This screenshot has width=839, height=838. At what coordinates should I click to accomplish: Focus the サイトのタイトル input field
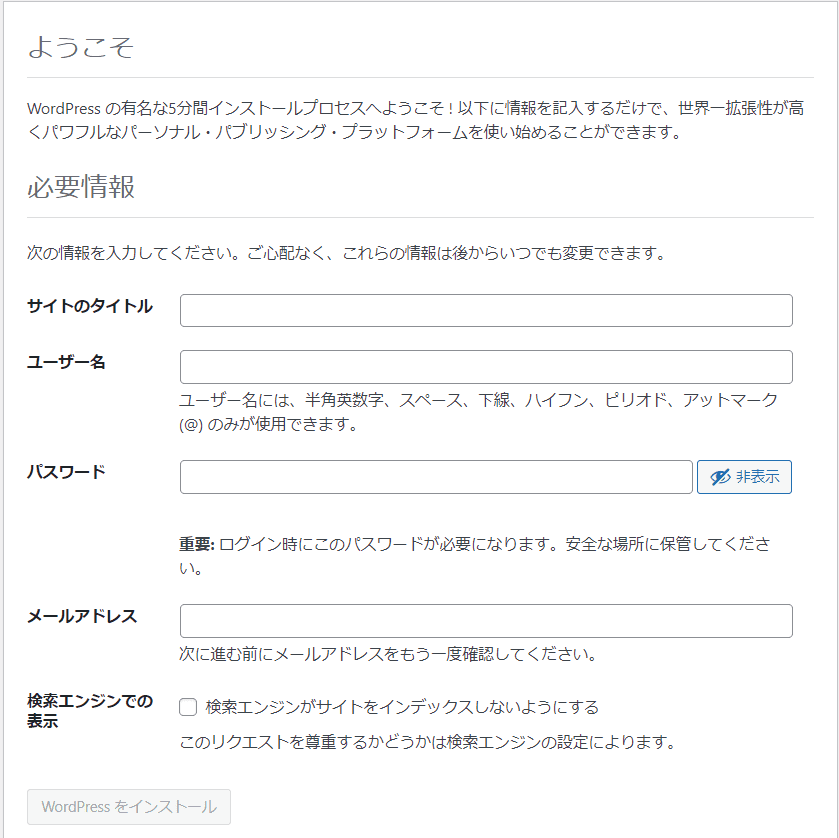click(x=486, y=310)
